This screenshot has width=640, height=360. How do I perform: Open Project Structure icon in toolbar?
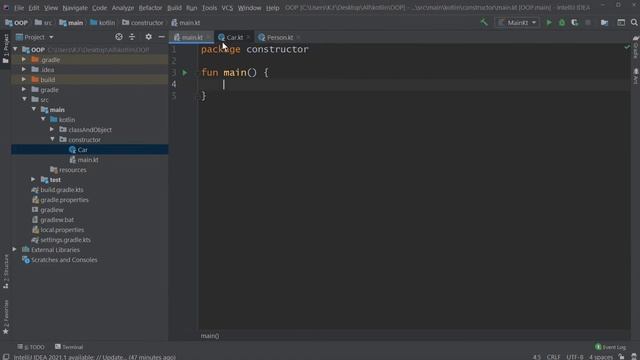tap(604, 23)
